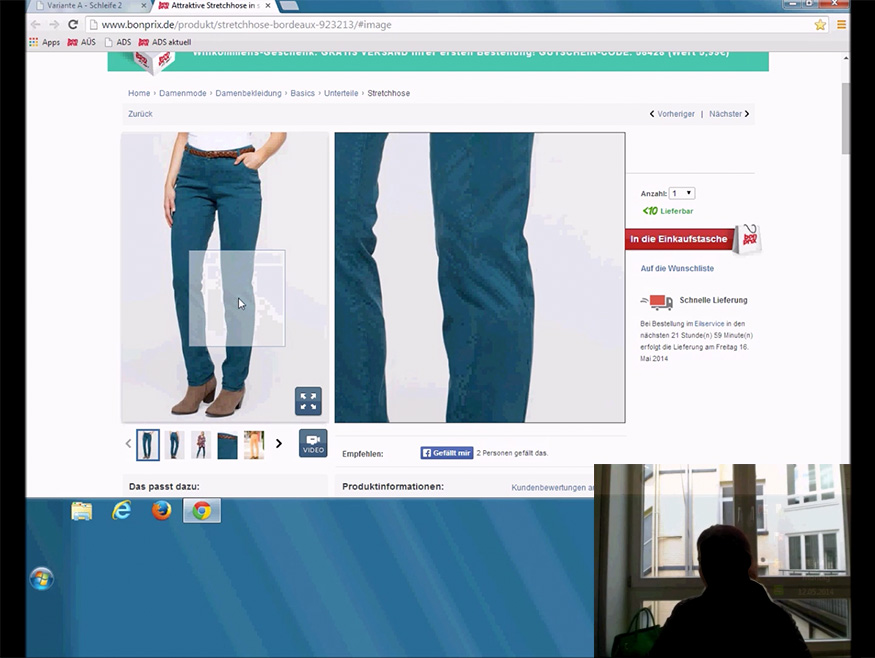Reload the page with the refresh icon
Screen dimensions: 875x658
pos(73,25)
